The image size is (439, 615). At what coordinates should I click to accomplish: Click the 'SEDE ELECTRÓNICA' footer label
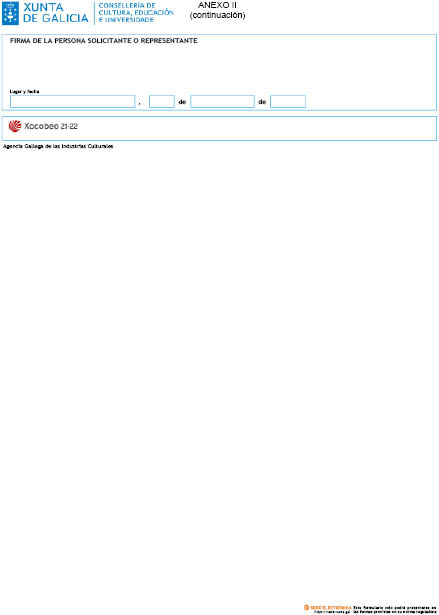pos(331,608)
